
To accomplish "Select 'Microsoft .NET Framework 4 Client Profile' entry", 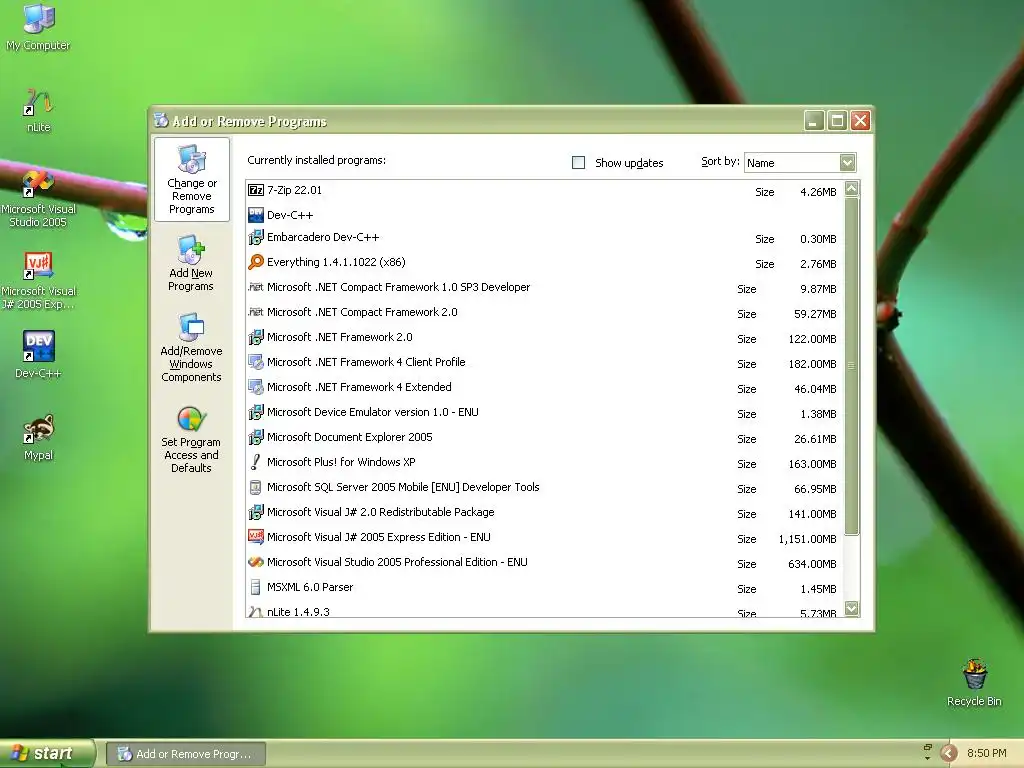I will click(545, 362).
